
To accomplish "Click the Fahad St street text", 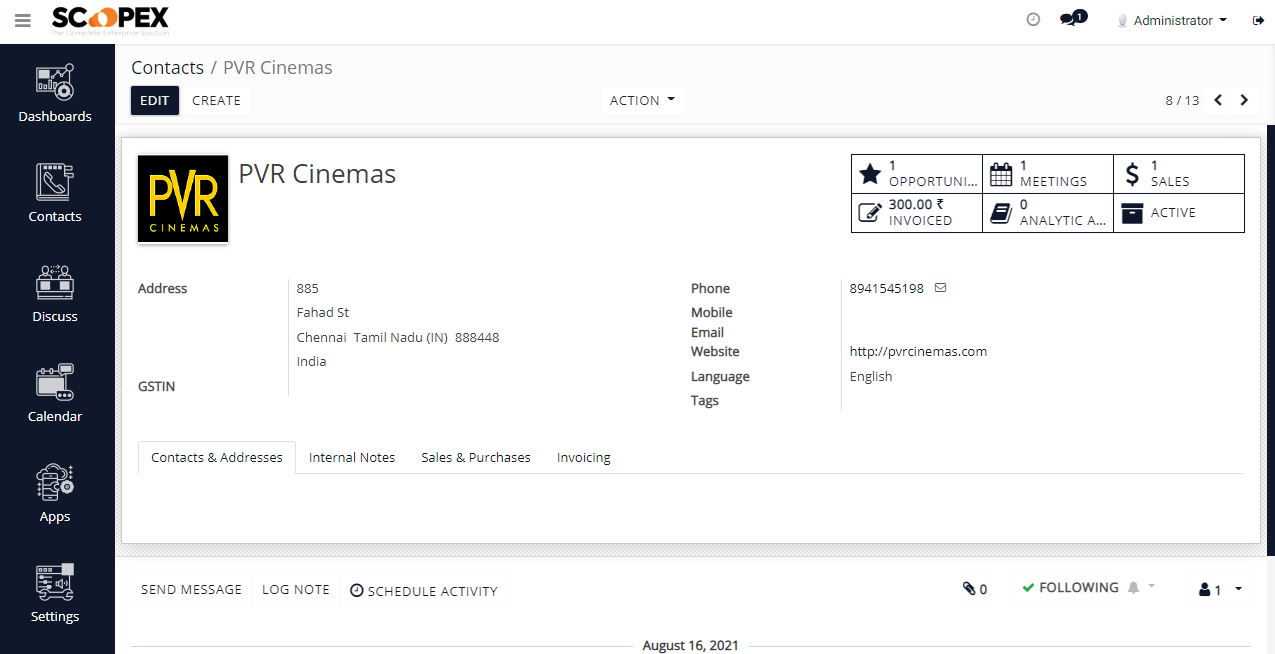I will [323, 312].
